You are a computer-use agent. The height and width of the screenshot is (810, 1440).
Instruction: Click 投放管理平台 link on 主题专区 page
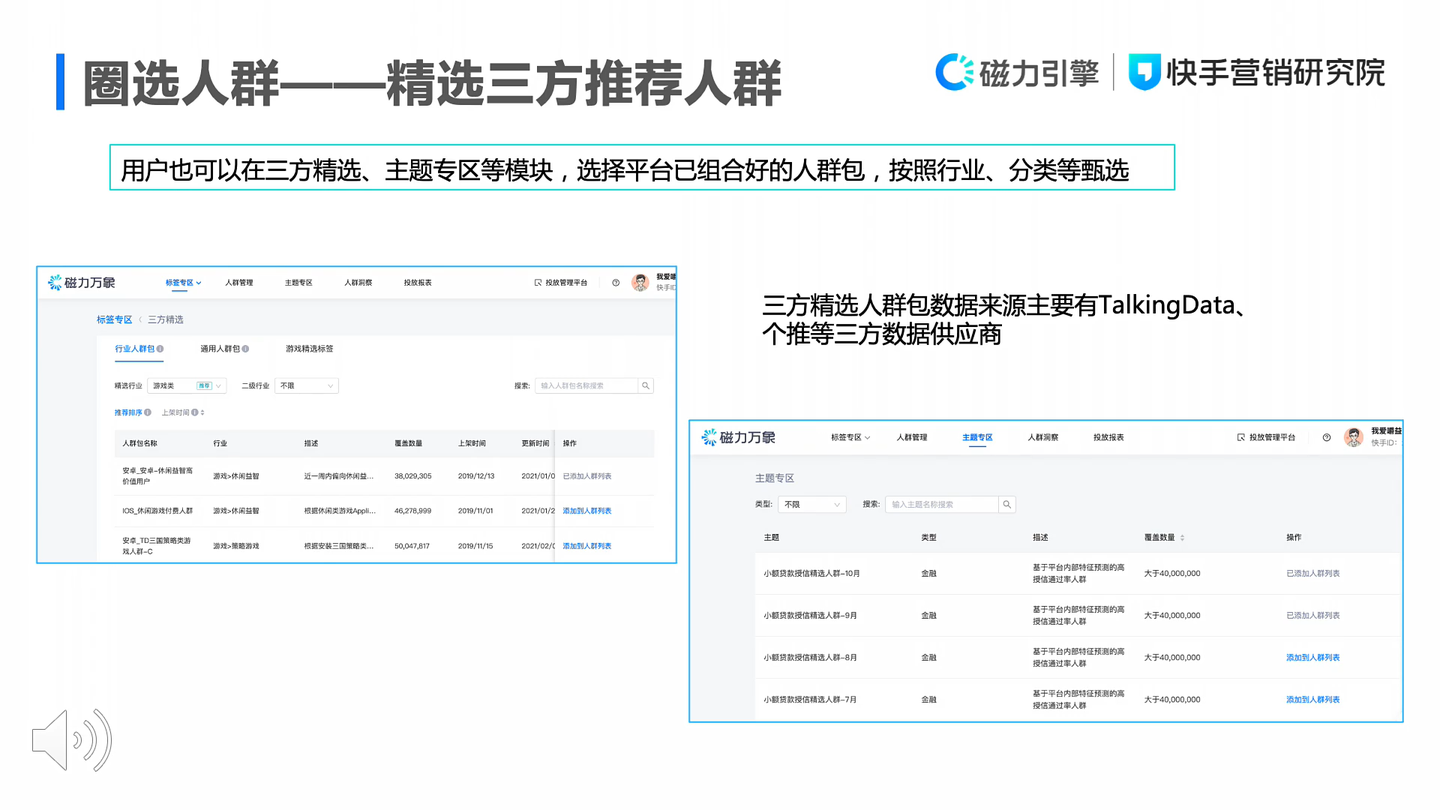[1273, 437]
